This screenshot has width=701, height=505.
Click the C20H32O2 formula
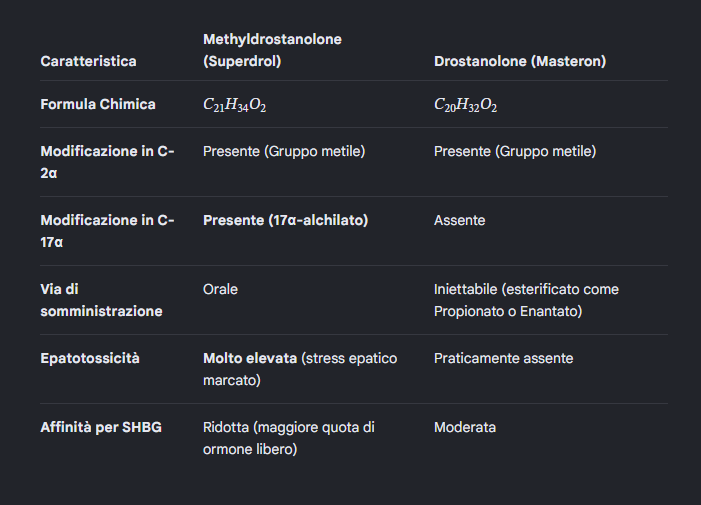[x=465, y=105]
